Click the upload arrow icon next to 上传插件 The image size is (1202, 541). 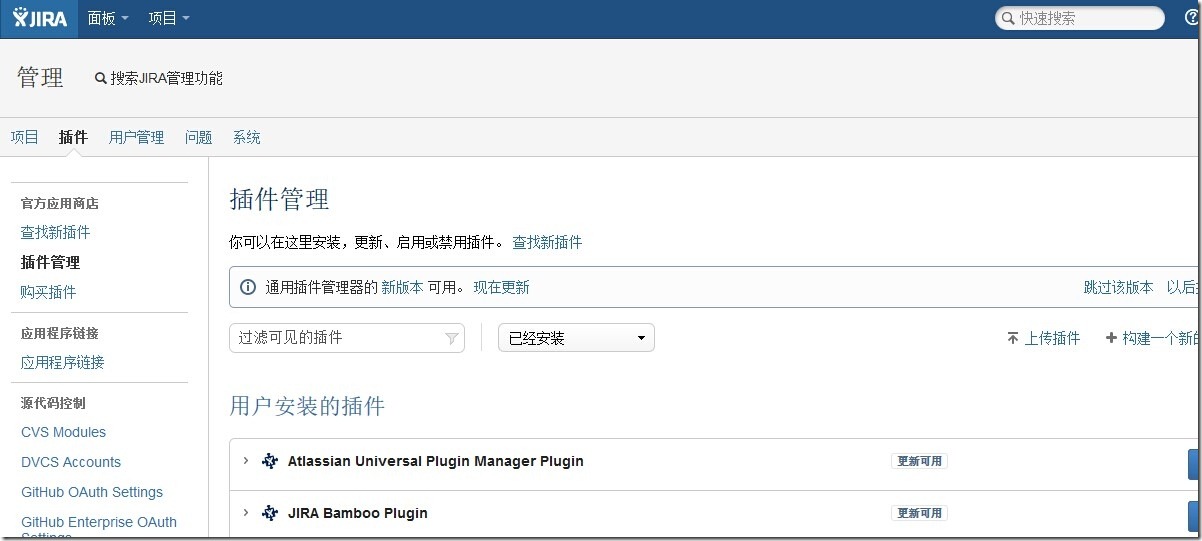[x=1013, y=339]
